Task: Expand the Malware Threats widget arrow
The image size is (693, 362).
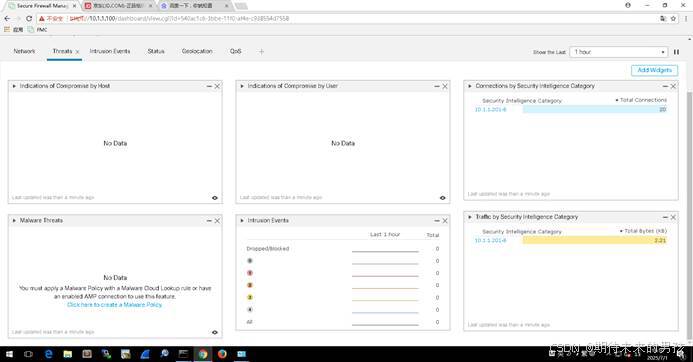Action: [x=14, y=221]
